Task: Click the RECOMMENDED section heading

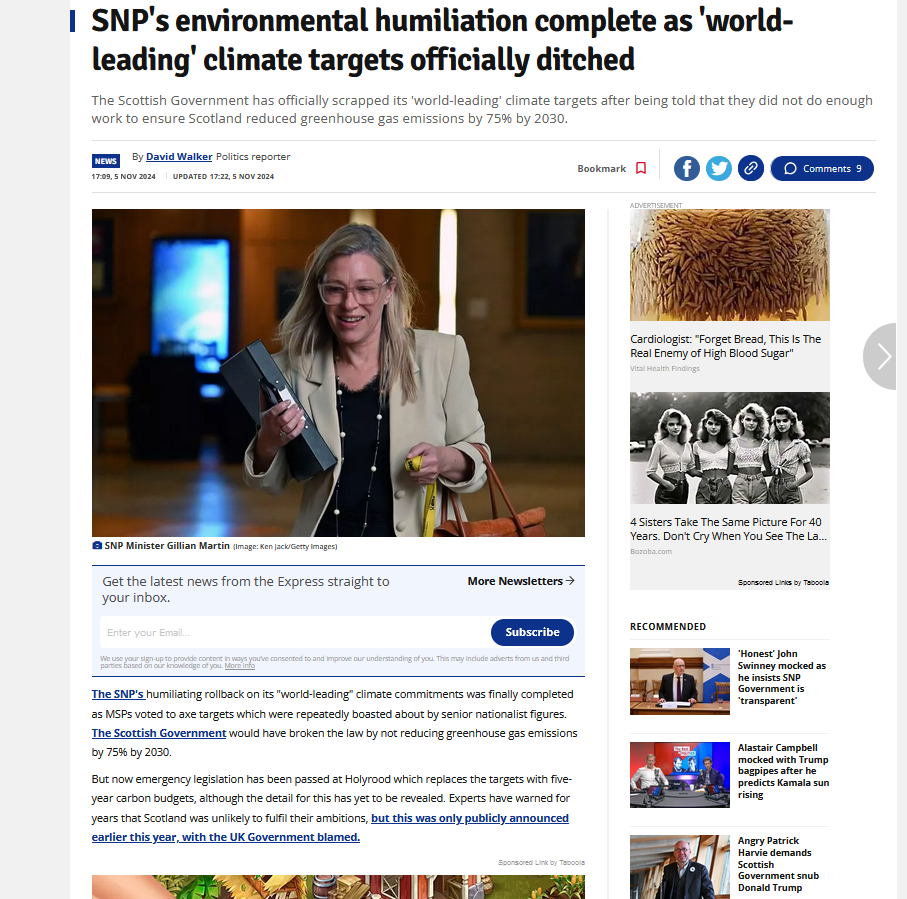Action: [668, 627]
